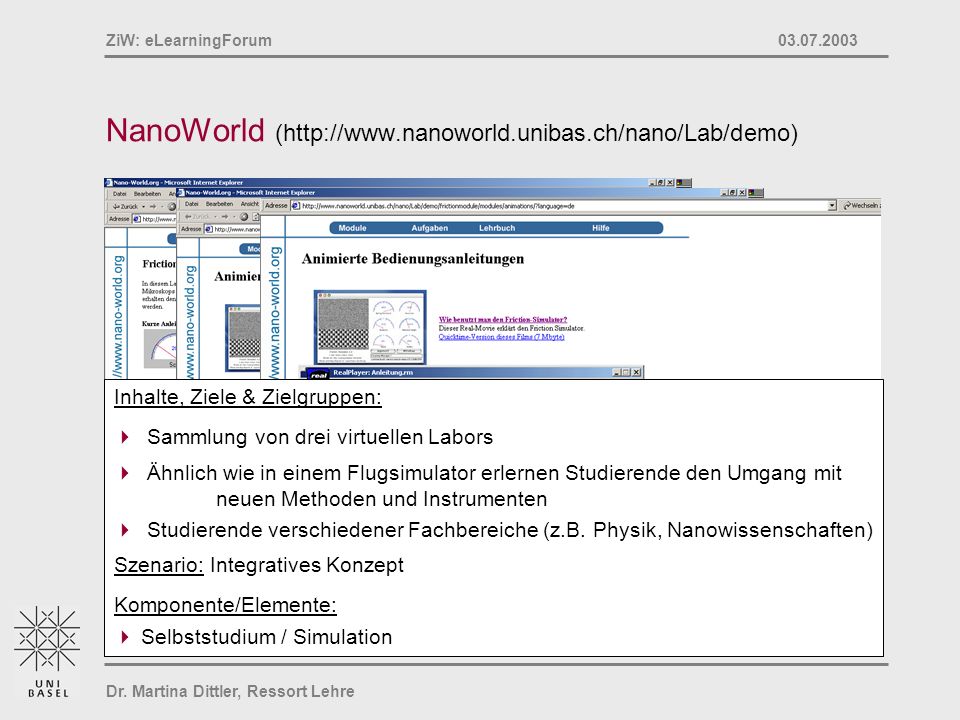The width and height of the screenshot is (960, 720).
Task: Open the Hilfe navigation tab
Action: (600, 228)
